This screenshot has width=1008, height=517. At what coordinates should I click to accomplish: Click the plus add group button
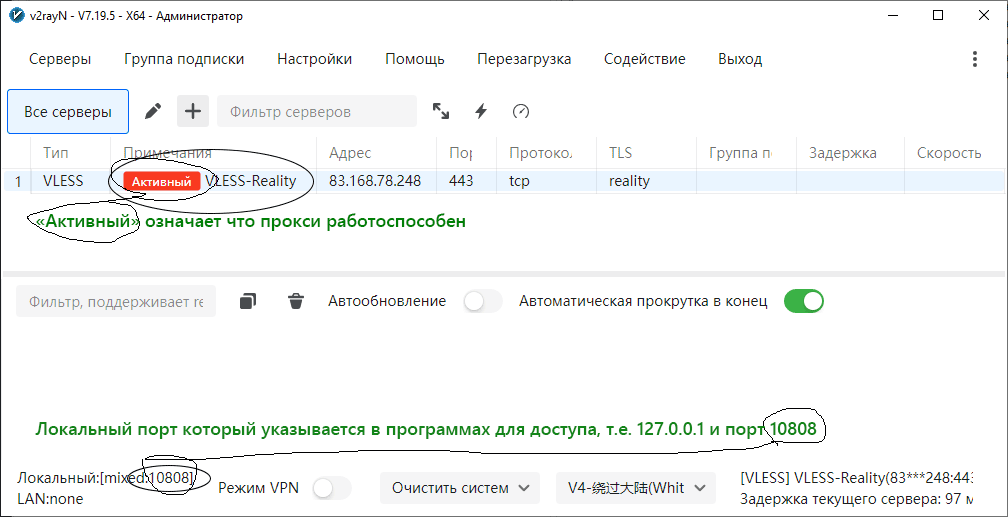(x=193, y=111)
